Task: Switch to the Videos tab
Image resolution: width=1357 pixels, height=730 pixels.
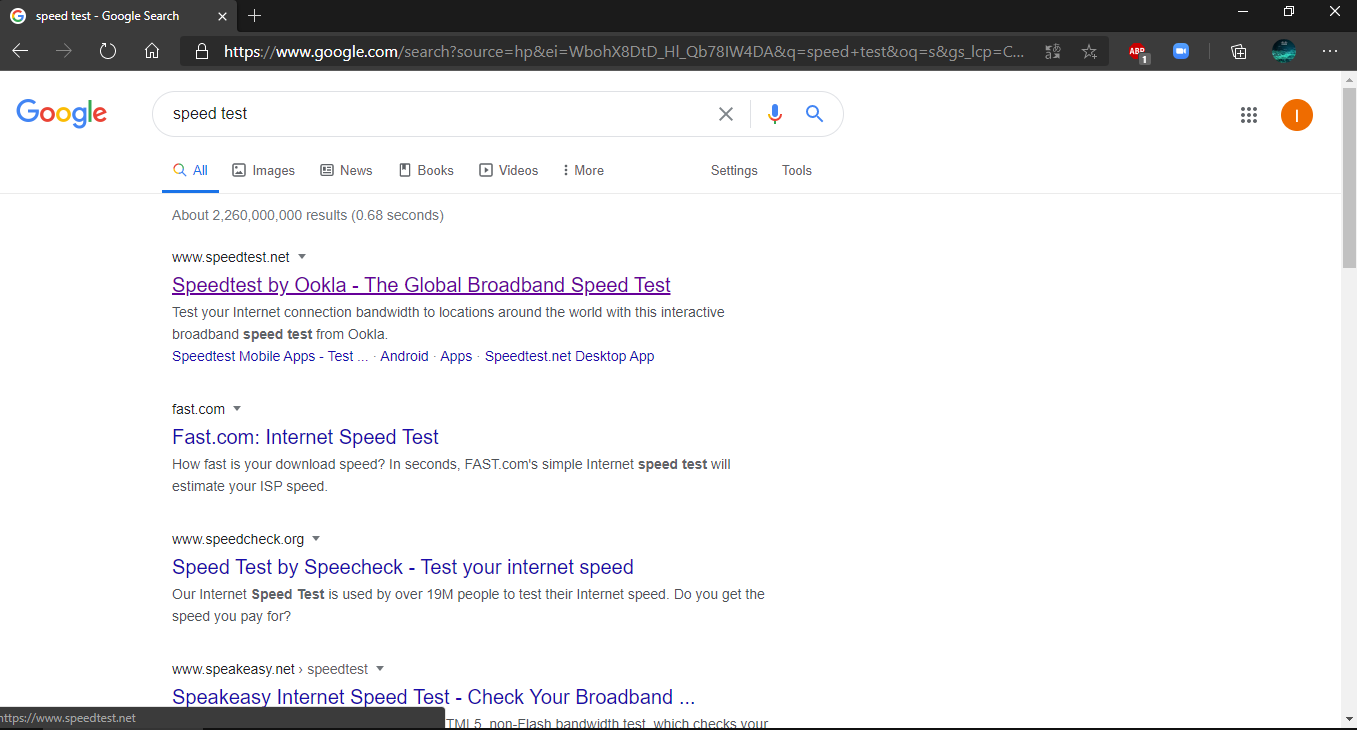Action: 509,170
